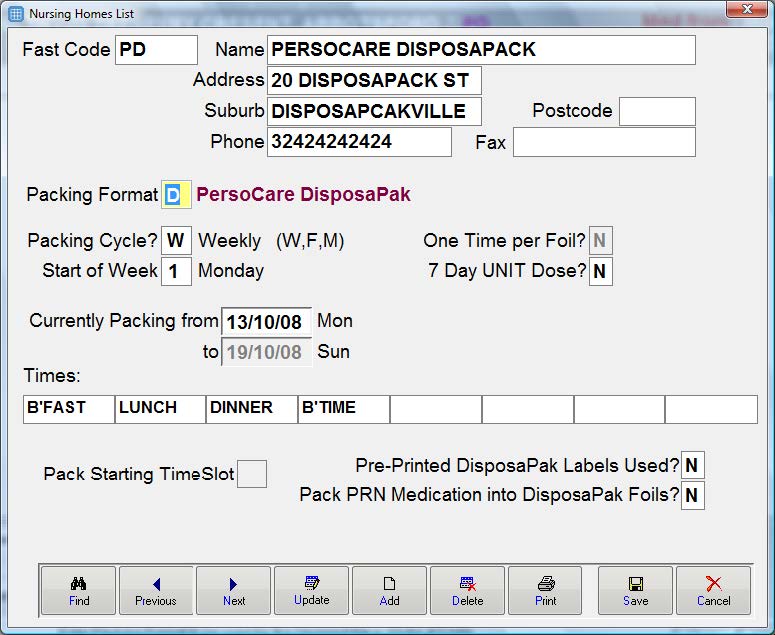
Task: Select the Packing Format field D
Action: (176, 195)
